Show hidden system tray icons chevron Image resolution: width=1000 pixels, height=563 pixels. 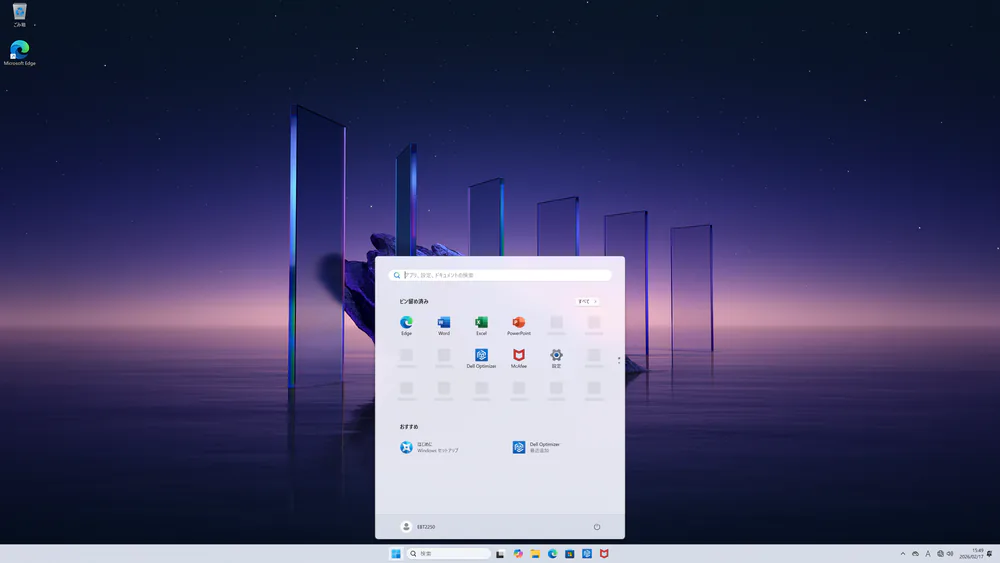pyautogui.click(x=903, y=554)
